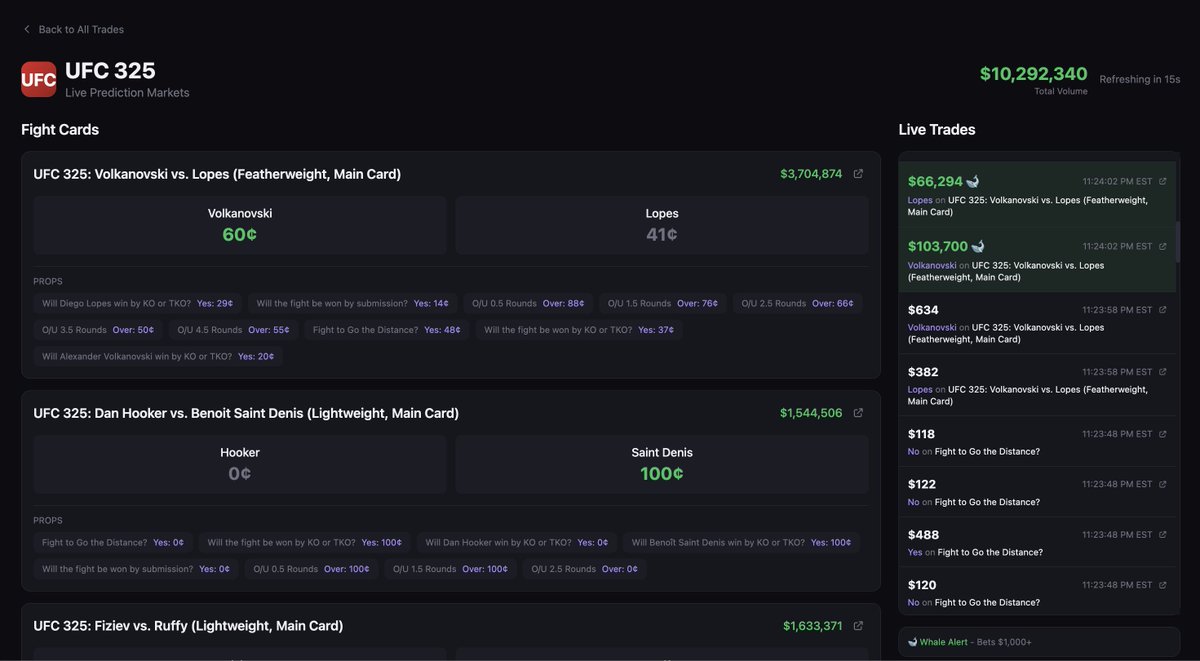Click 'won by KO or TKO?' Yes: 100¢ prop
Image resolution: width=1200 pixels, height=661 pixels.
click(305, 542)
